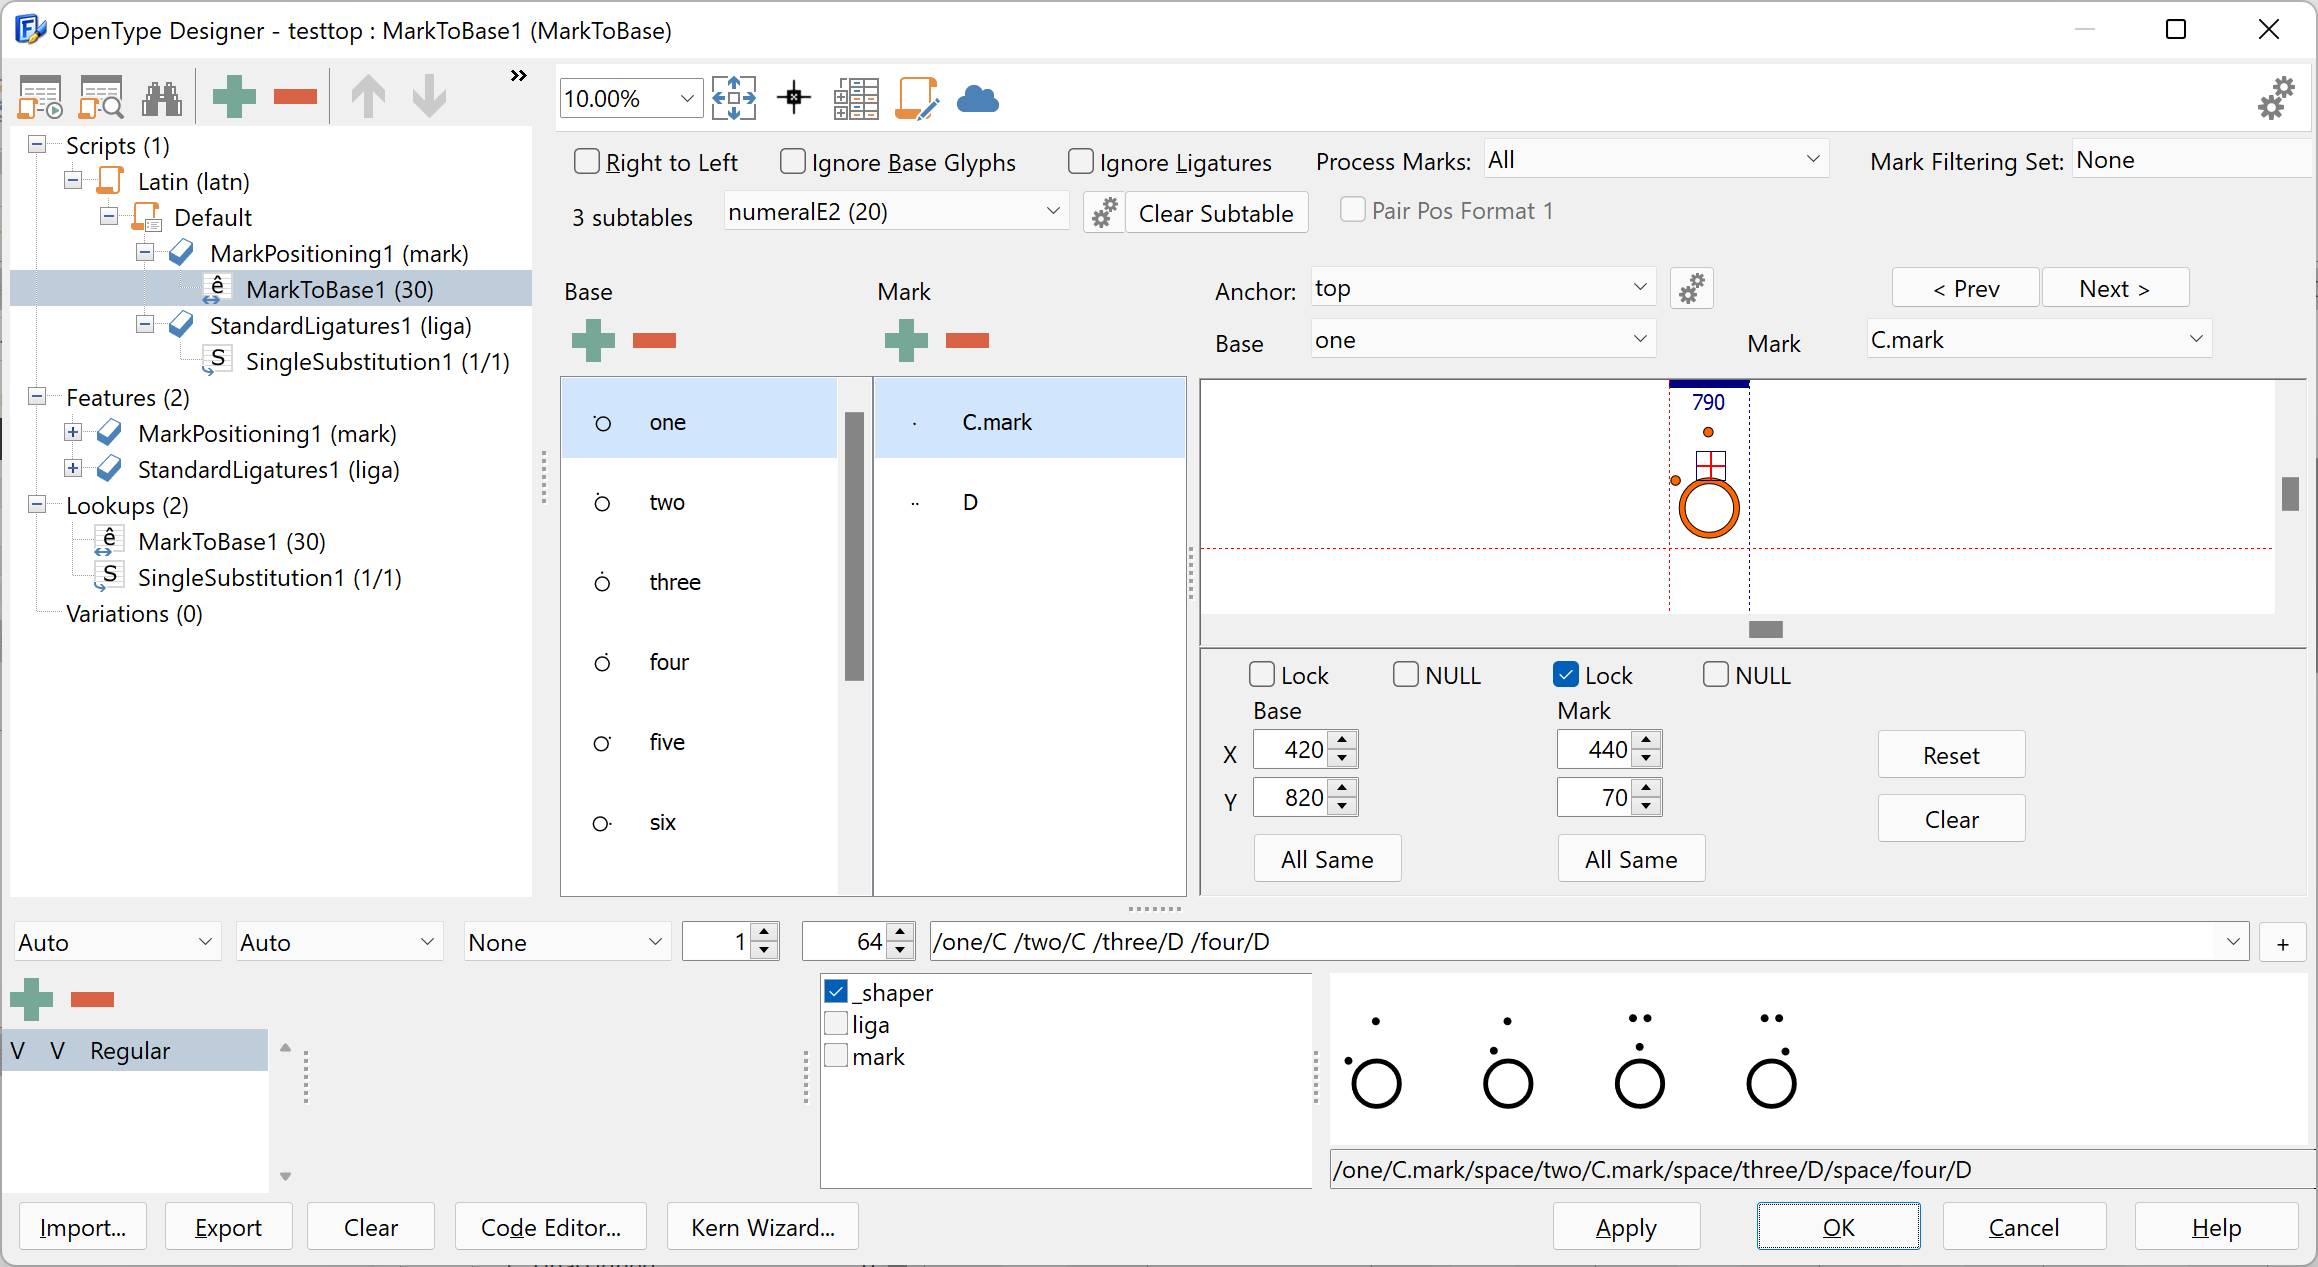Click the Reset button for anchor positions
This screenshot has height=1267, width=2318.
tap(1951, 754)
